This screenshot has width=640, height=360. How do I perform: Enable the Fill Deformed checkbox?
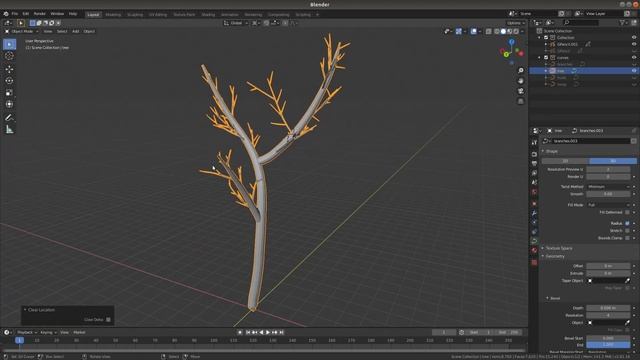coord(627,212)
